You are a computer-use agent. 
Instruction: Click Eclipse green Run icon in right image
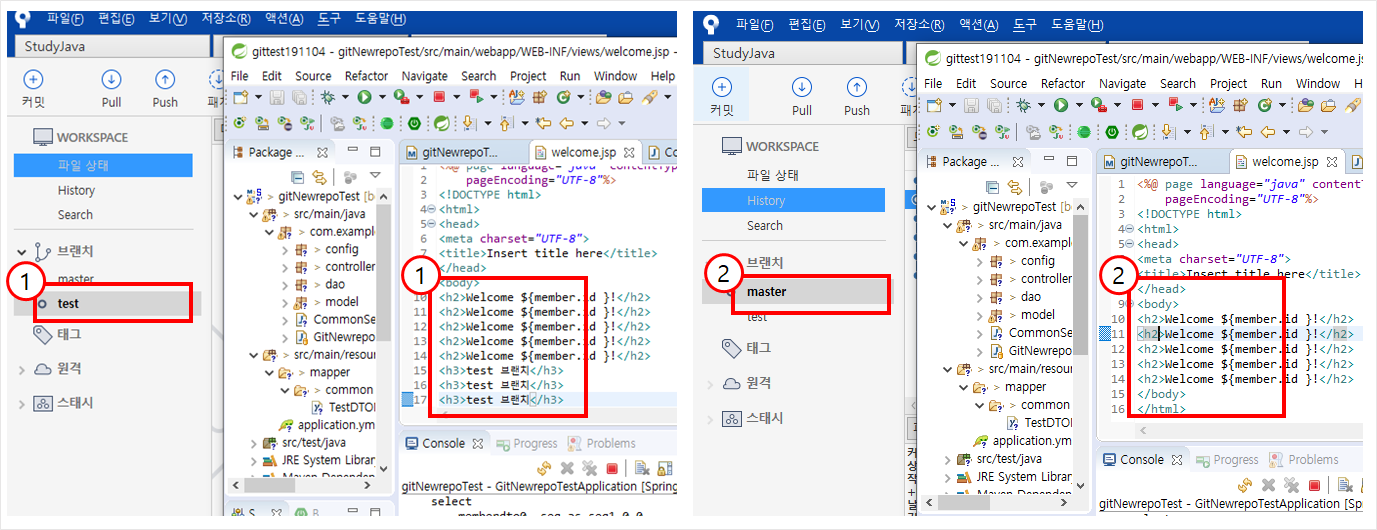pyautogui.click(x=1061, y=104)
